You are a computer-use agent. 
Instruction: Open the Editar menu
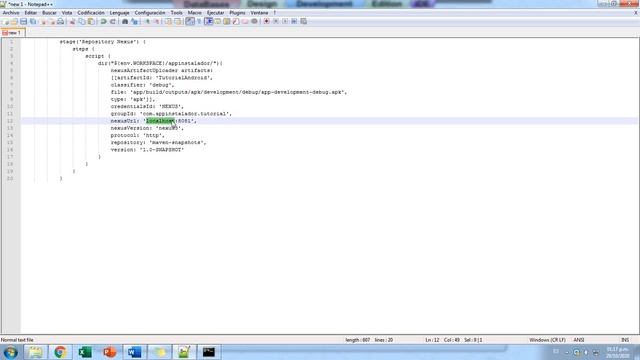pyautogui.click(x=31, y=13)
